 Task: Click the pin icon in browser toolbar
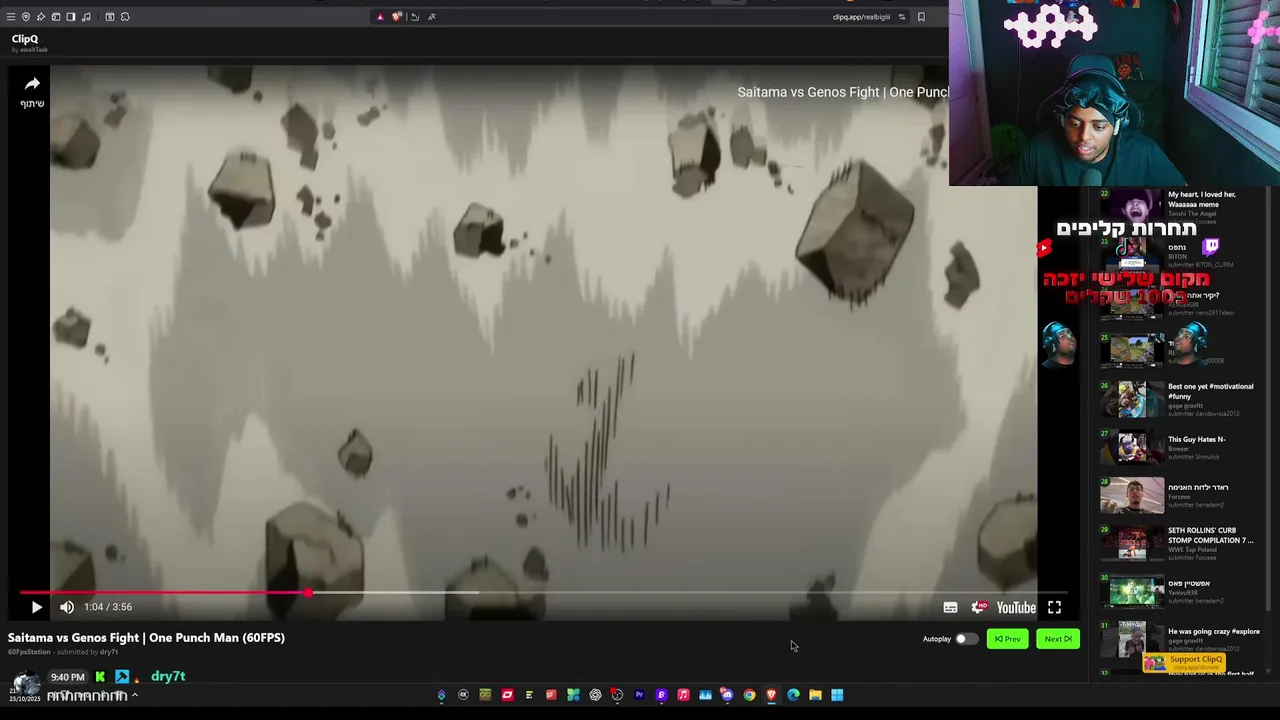[x=41, y=17]
